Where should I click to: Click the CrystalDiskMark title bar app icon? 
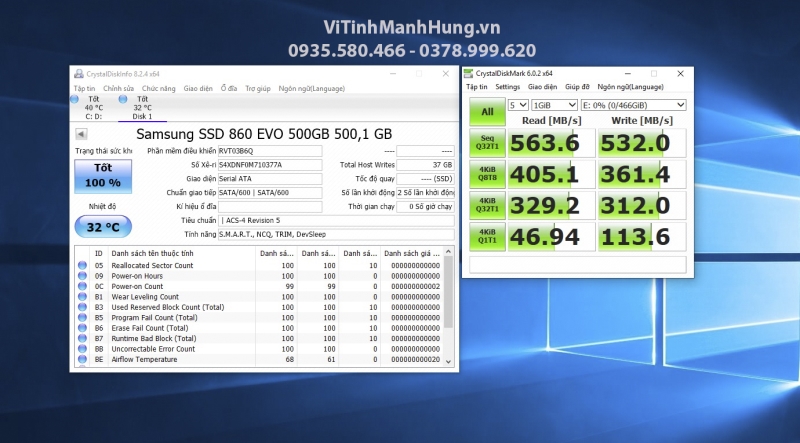[x=468, y=73]
